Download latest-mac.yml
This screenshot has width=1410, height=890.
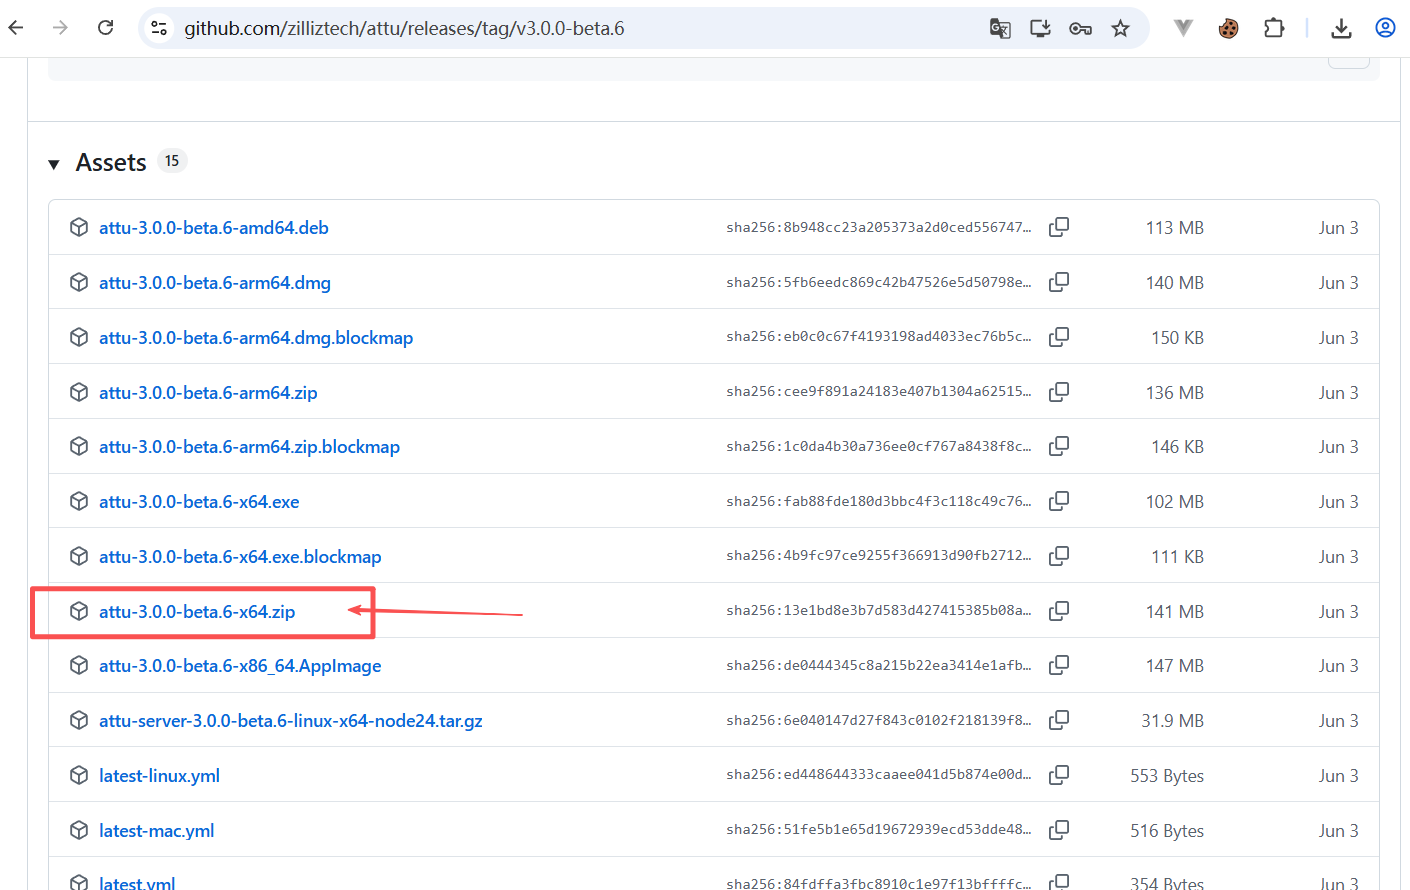[x=156, y=831]
